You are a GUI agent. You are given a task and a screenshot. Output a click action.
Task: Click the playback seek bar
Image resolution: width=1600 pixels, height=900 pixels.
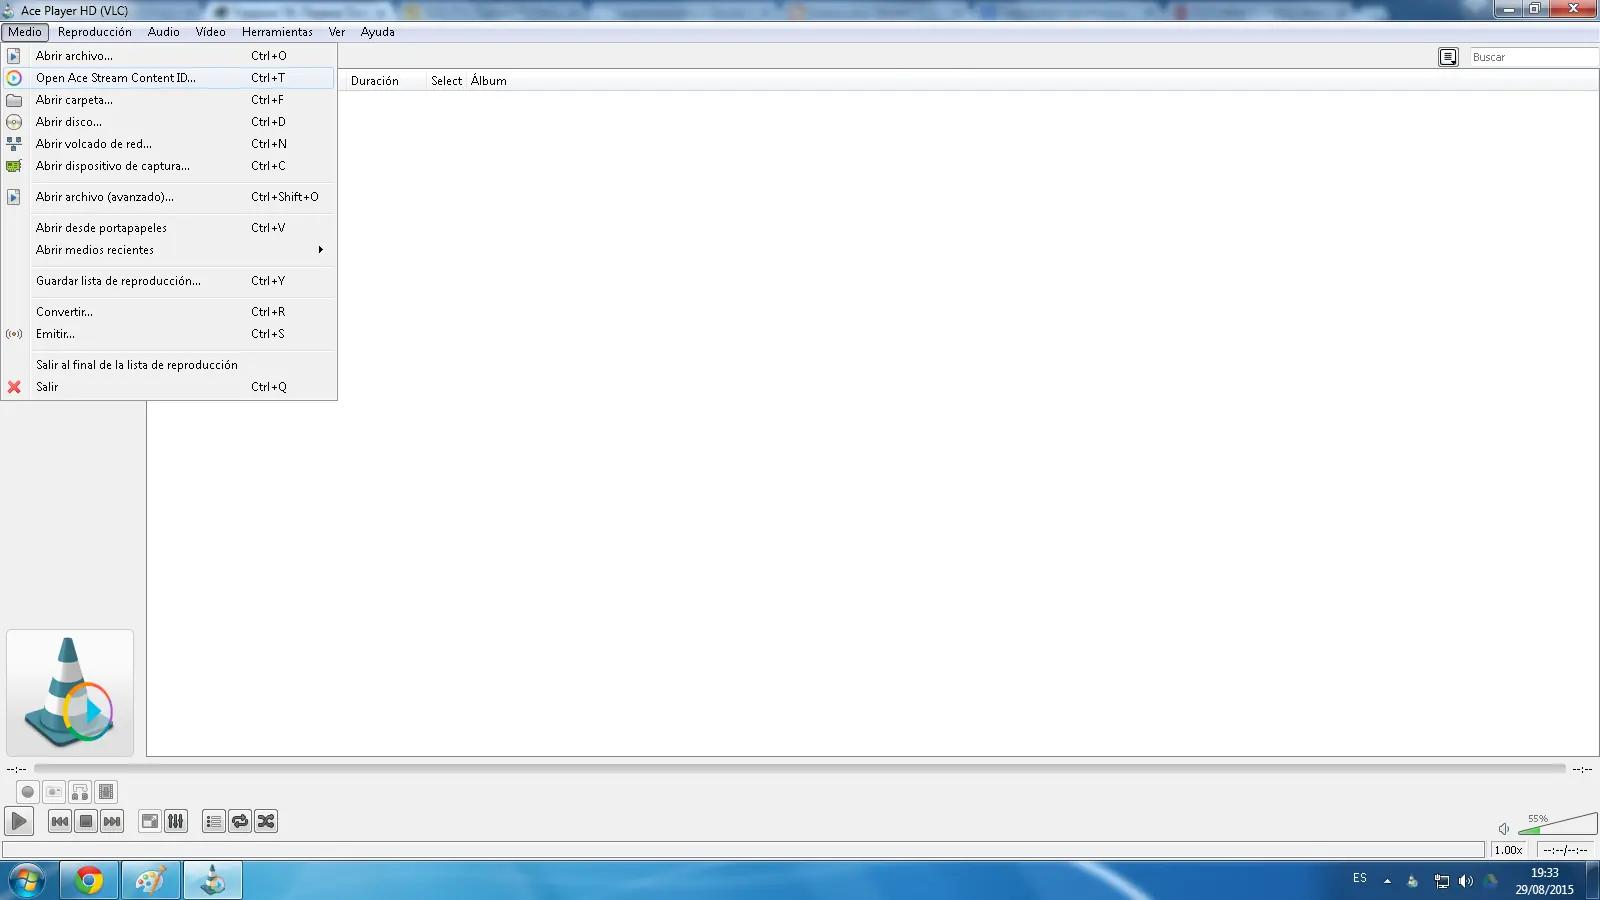coord(799,768)
